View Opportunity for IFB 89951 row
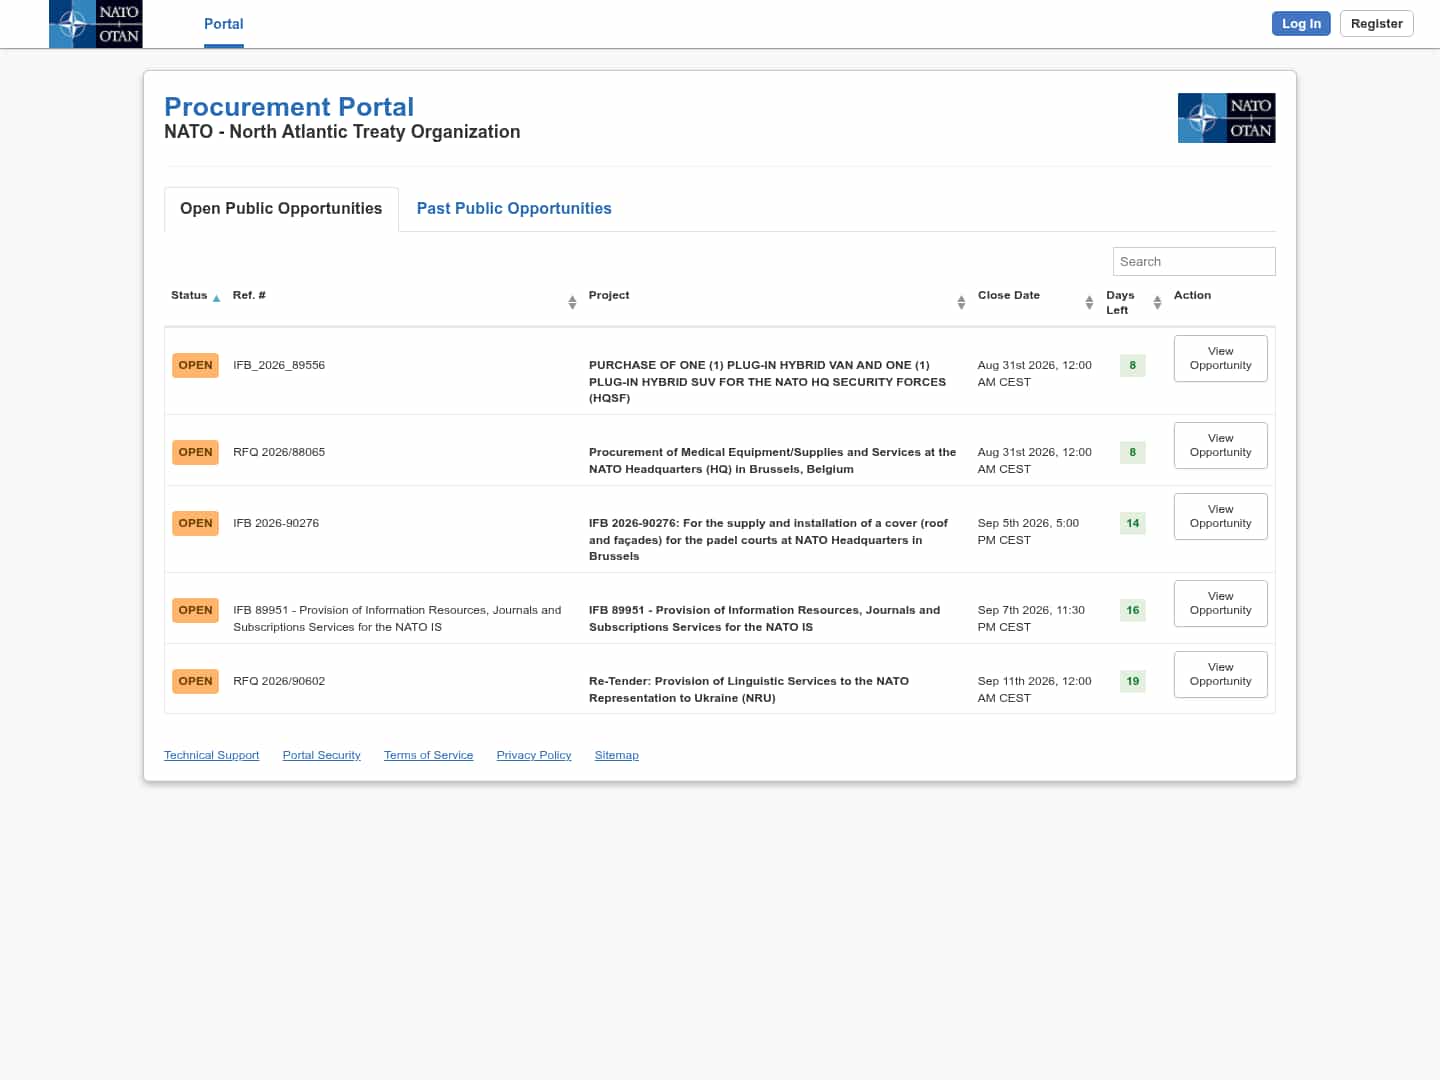 (x=1221, y=603)
